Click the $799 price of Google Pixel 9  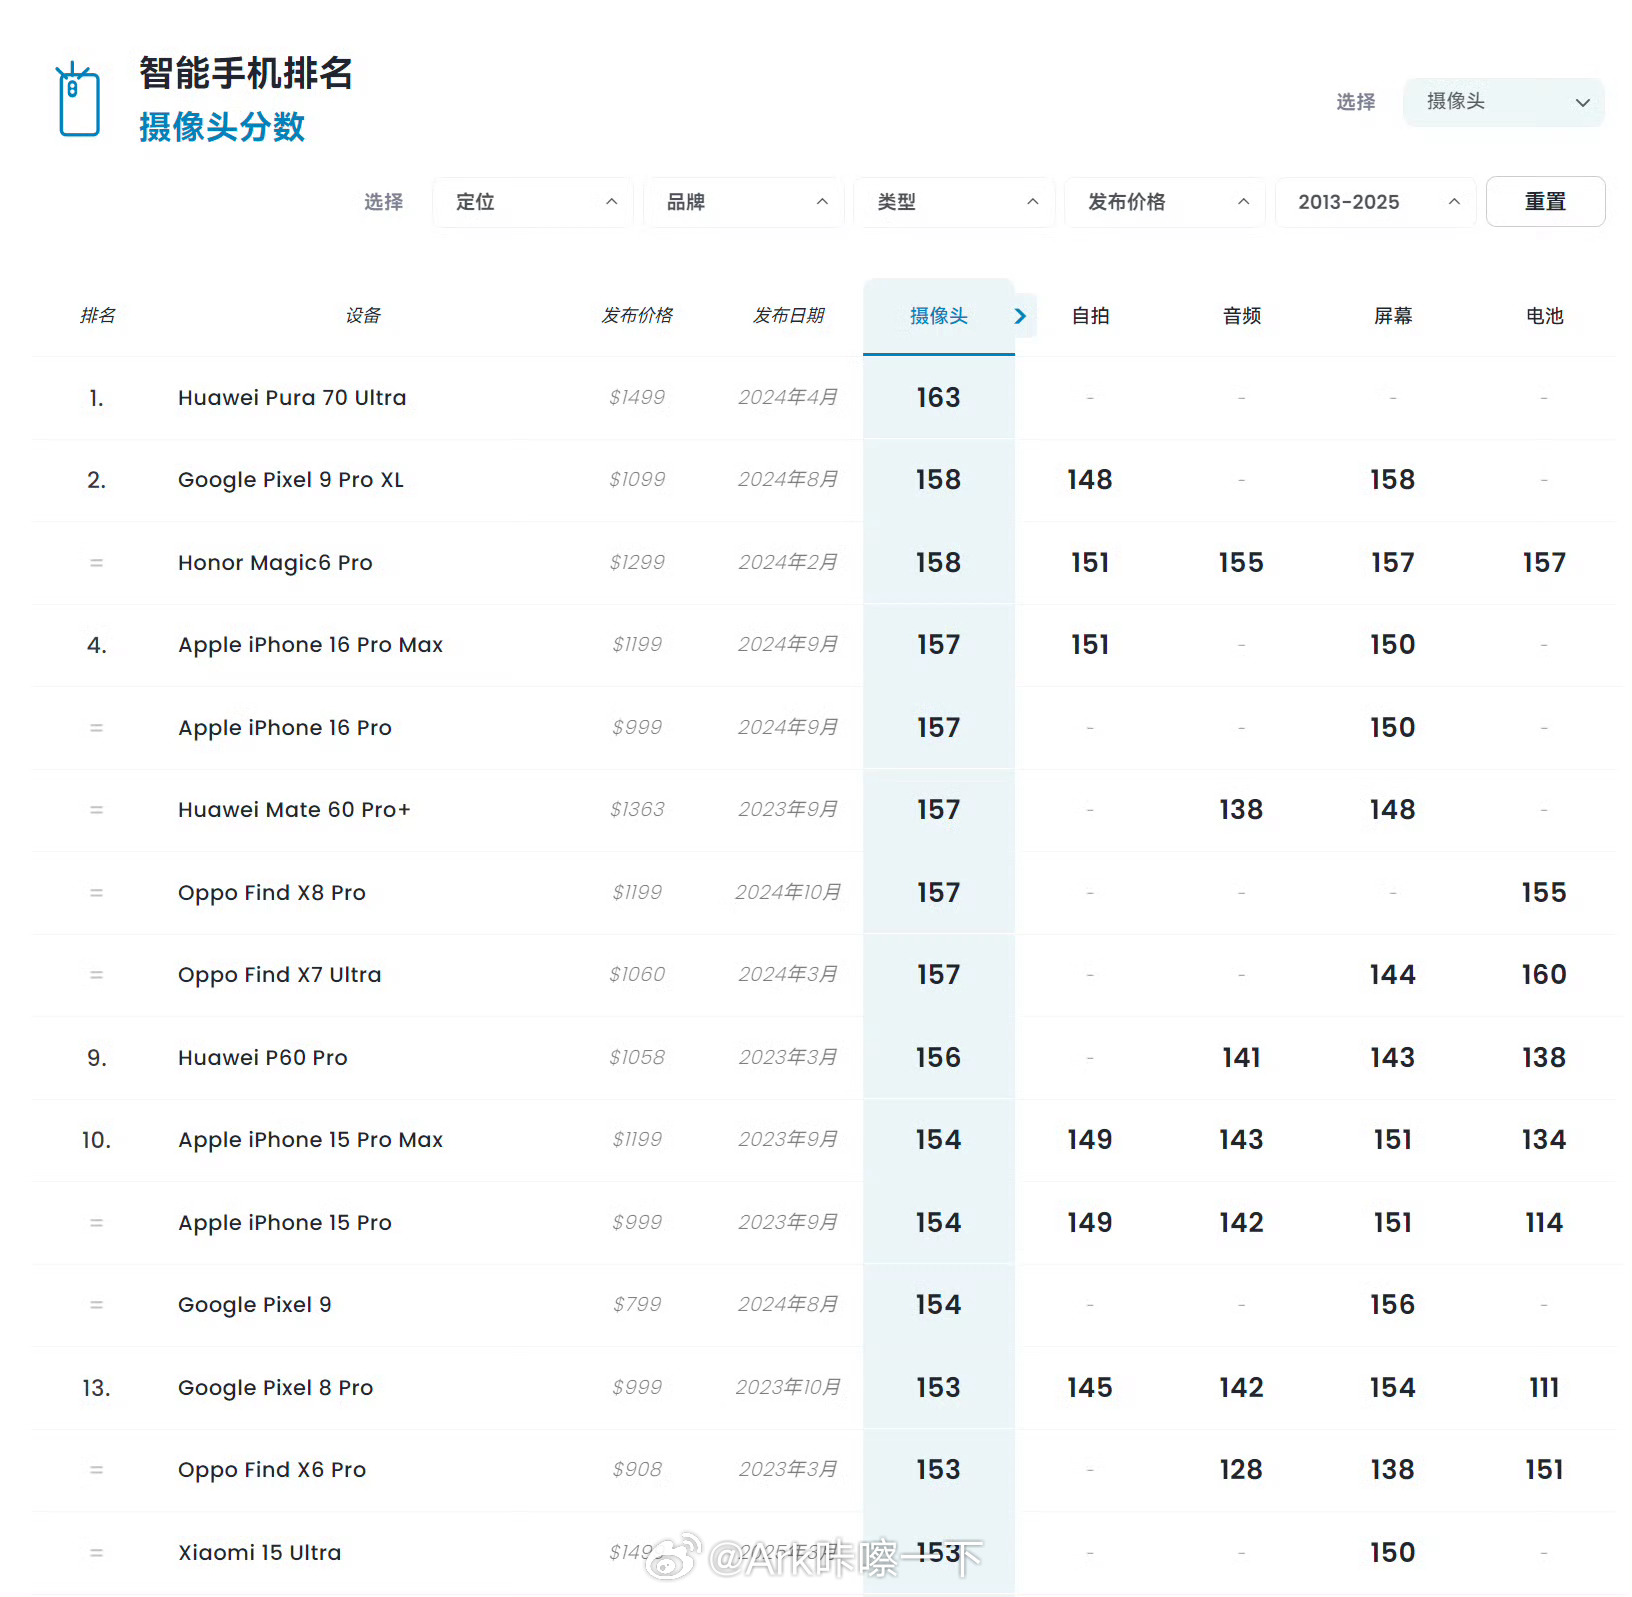(x=637, y=1305)
